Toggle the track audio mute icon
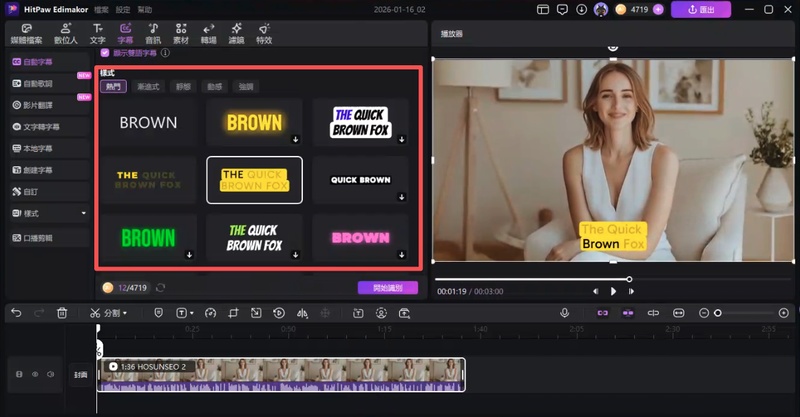The height and width of the screenshot is (417, 800). click(x=50, y=374)
